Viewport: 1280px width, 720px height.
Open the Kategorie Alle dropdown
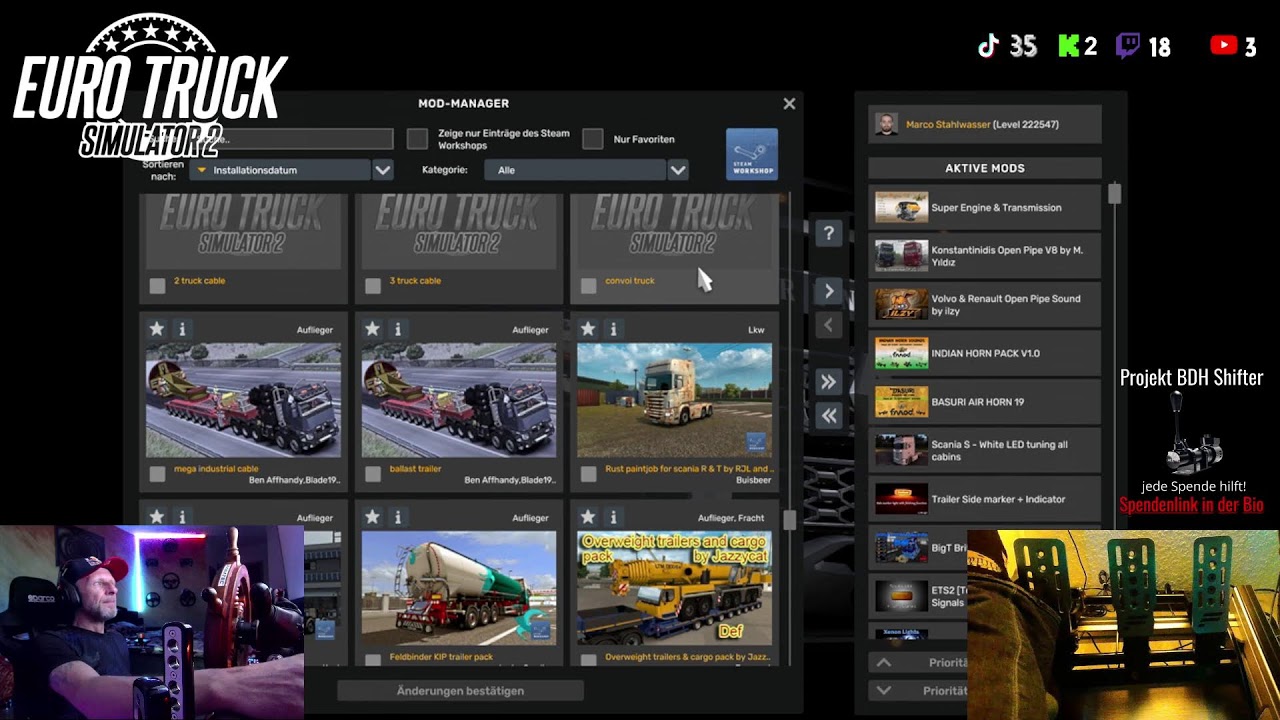tap(576, 170)
